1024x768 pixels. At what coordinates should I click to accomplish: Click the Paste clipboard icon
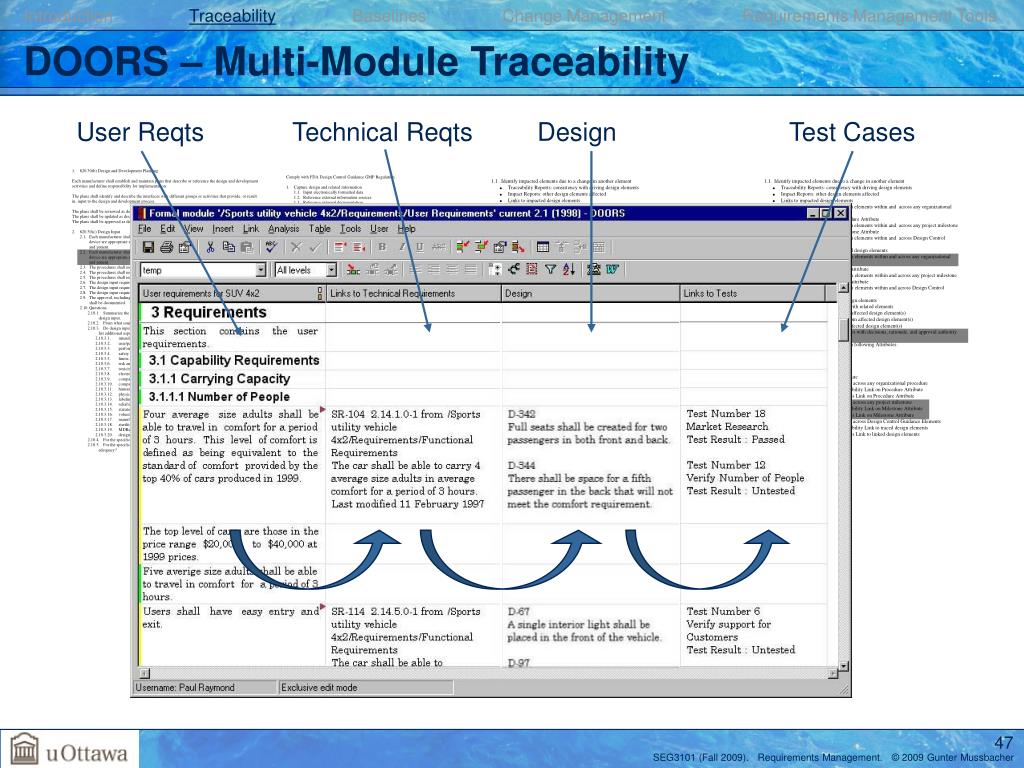coord(246,247)
